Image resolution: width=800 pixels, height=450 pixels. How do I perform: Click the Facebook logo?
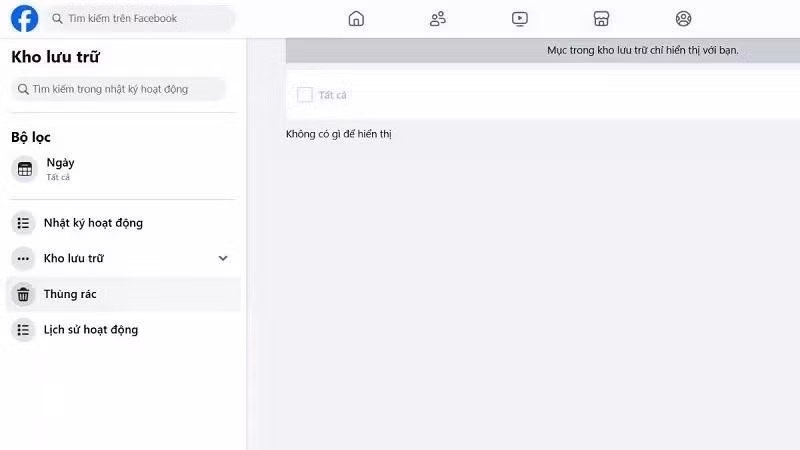24,18
